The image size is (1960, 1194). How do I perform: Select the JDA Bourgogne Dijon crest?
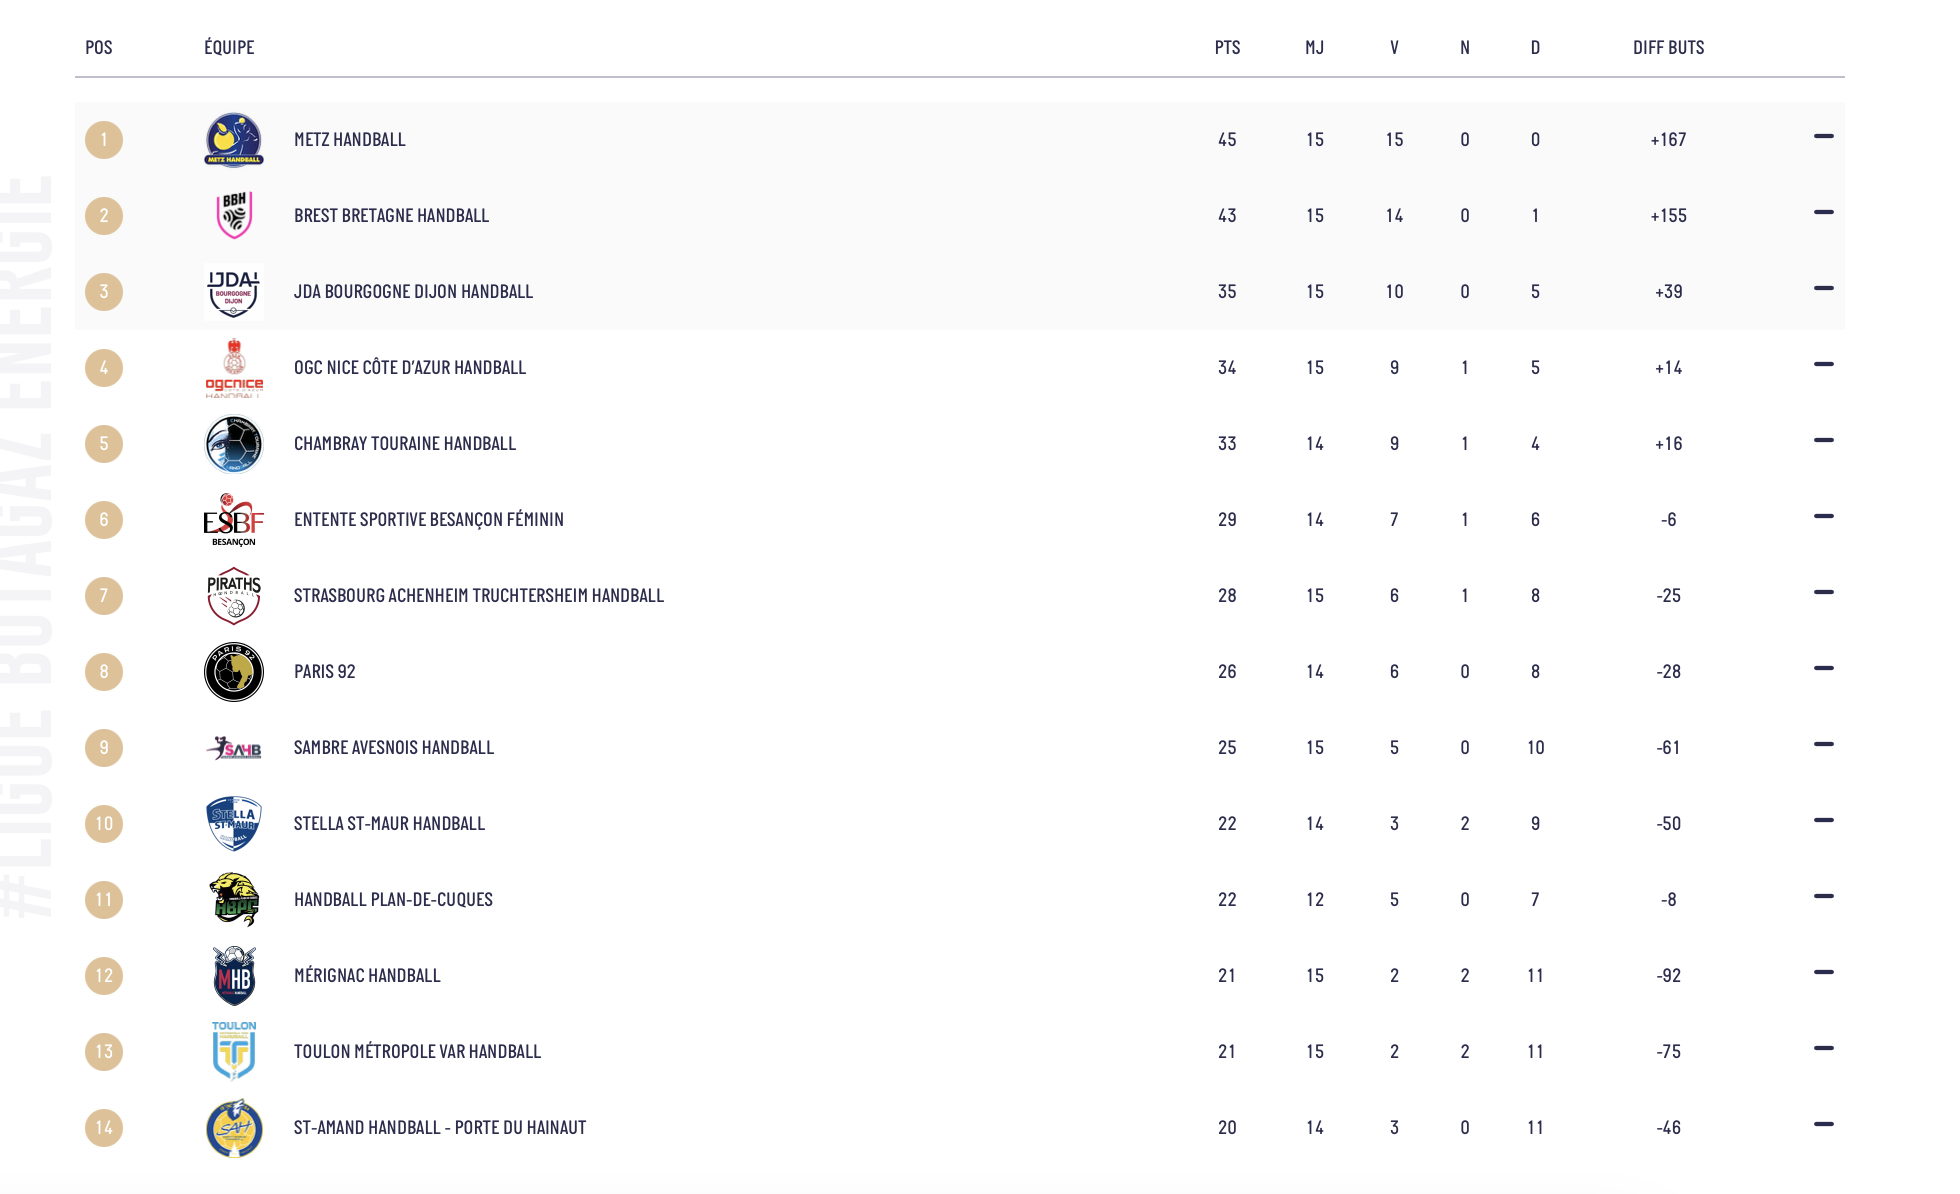point(234,292)
